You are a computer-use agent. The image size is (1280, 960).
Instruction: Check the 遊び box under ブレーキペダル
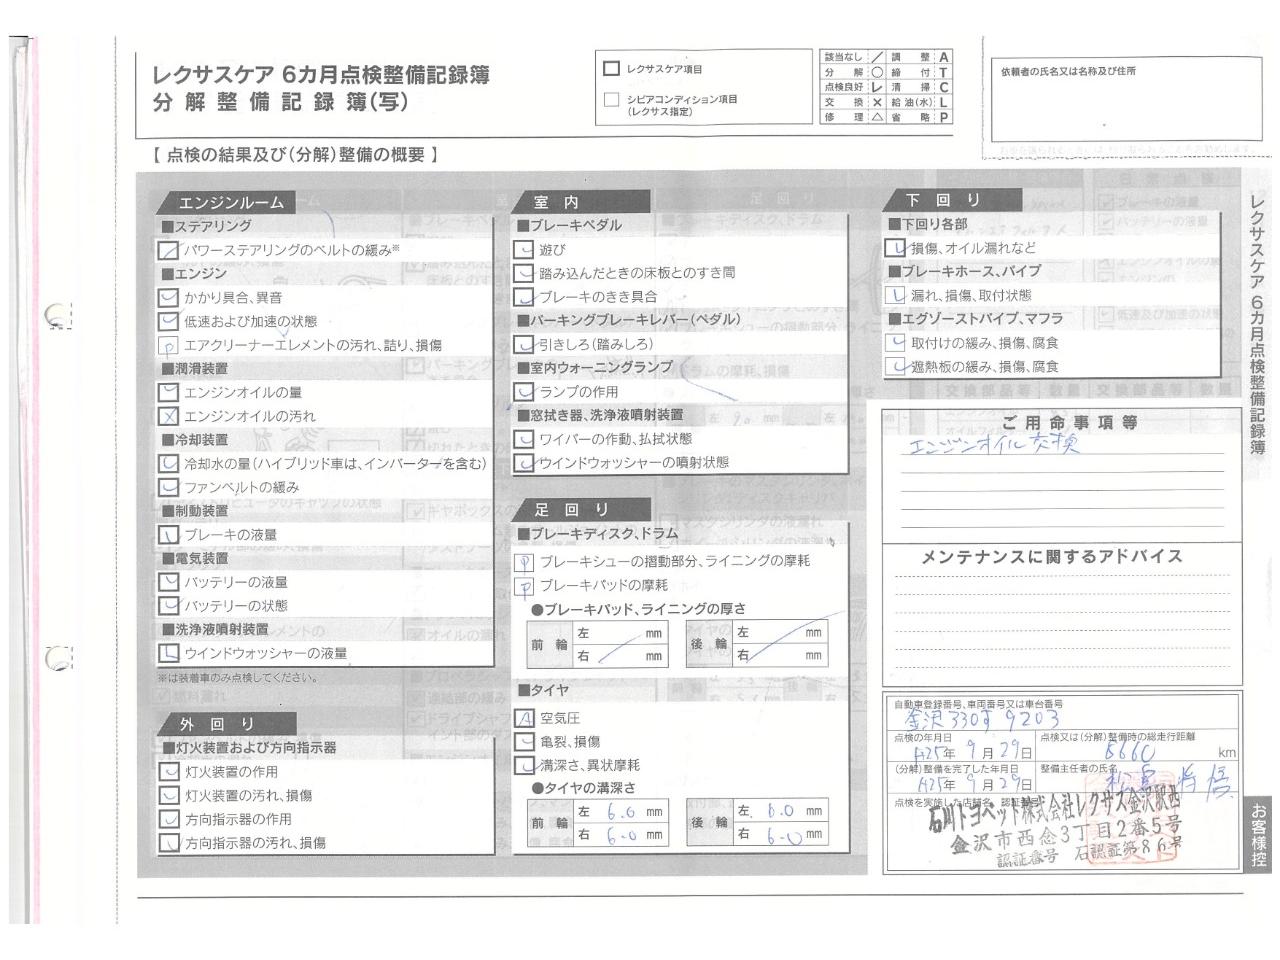(524, 250)
